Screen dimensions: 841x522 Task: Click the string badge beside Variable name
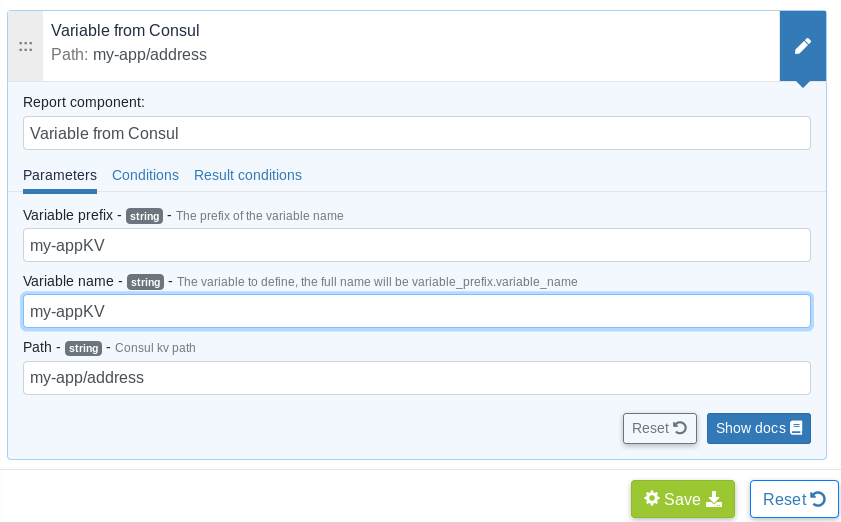pyautogui.click(x=146, y=282)
